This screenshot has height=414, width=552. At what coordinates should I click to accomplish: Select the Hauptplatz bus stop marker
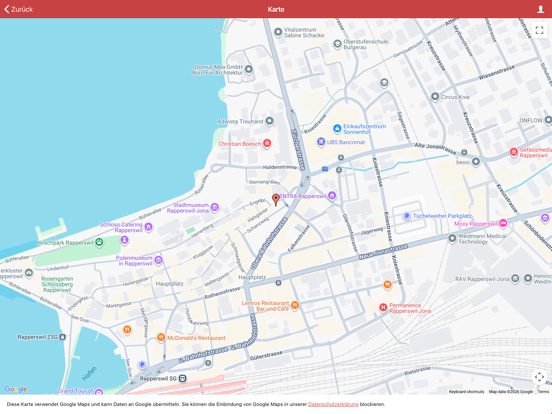tap(278, 283)
